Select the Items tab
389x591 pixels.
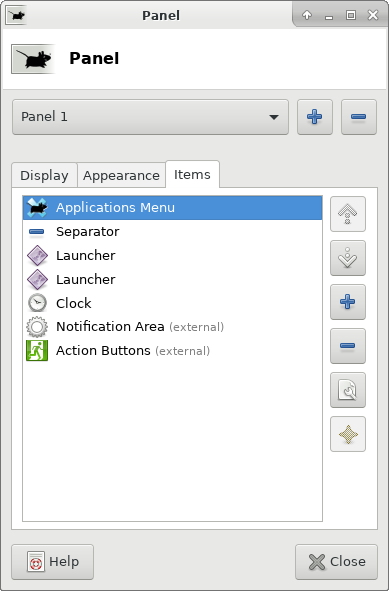192,174
